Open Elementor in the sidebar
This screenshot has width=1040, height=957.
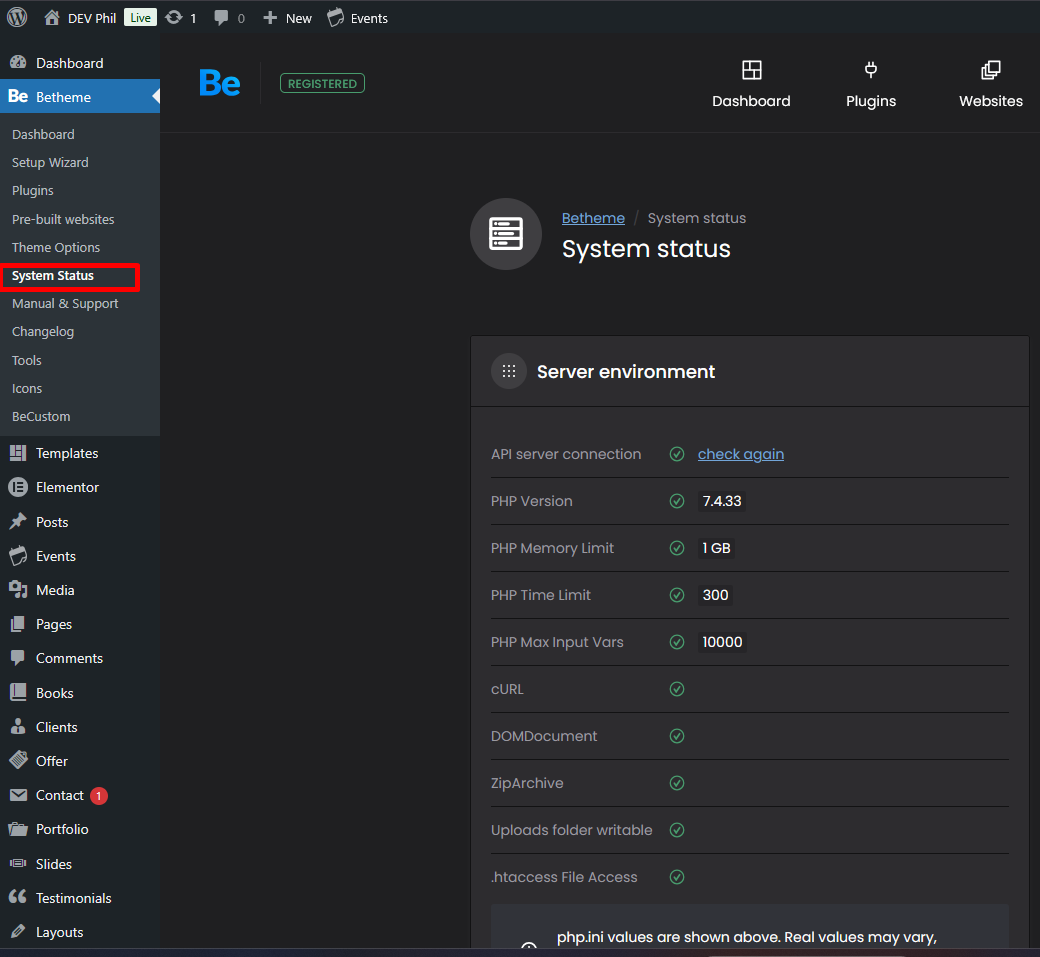[67, 487]
